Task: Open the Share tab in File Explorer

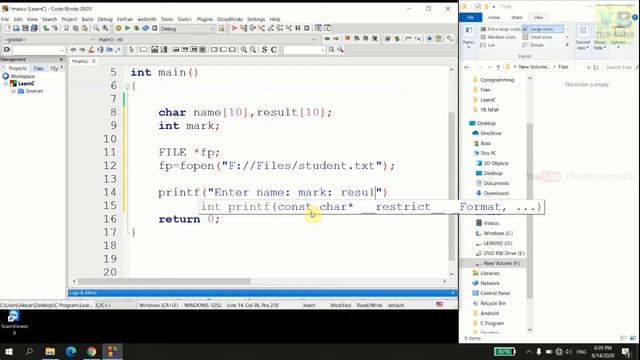Action: [517, 18]
